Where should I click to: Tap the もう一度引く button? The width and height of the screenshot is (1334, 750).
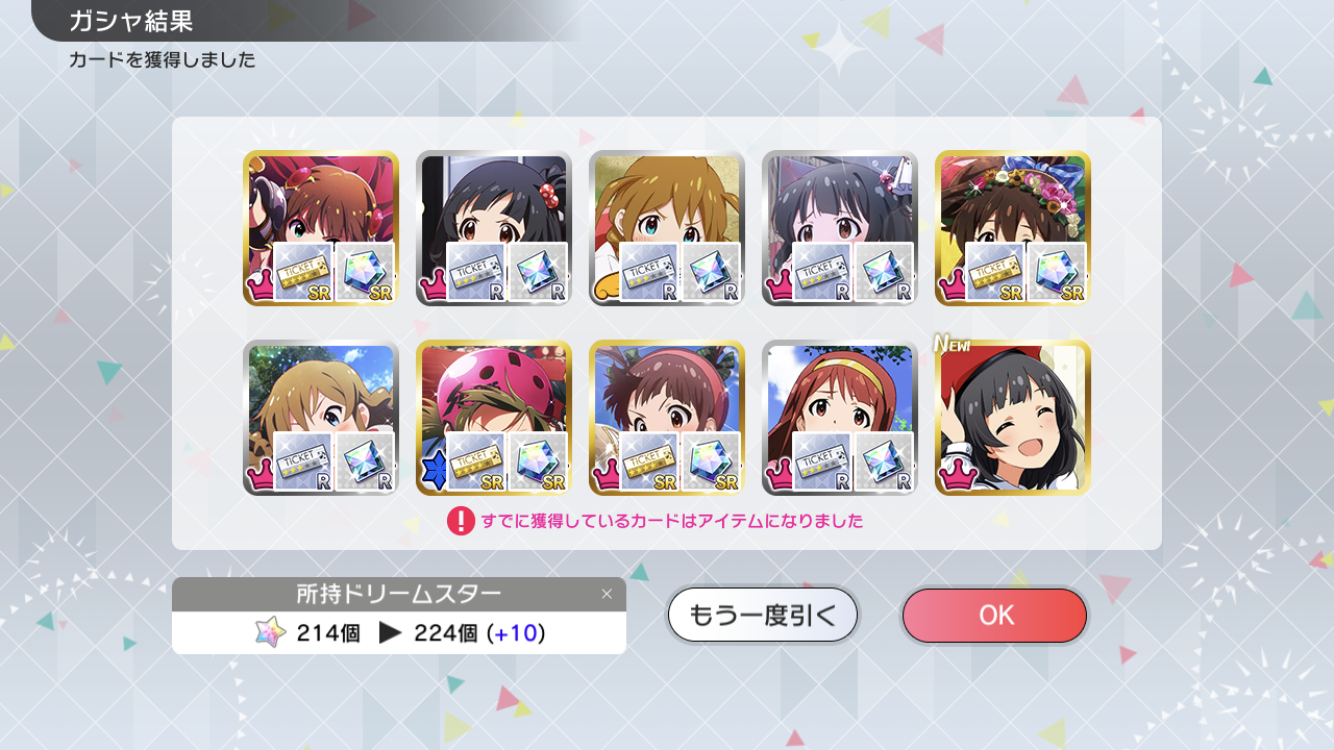click(763, 615)
